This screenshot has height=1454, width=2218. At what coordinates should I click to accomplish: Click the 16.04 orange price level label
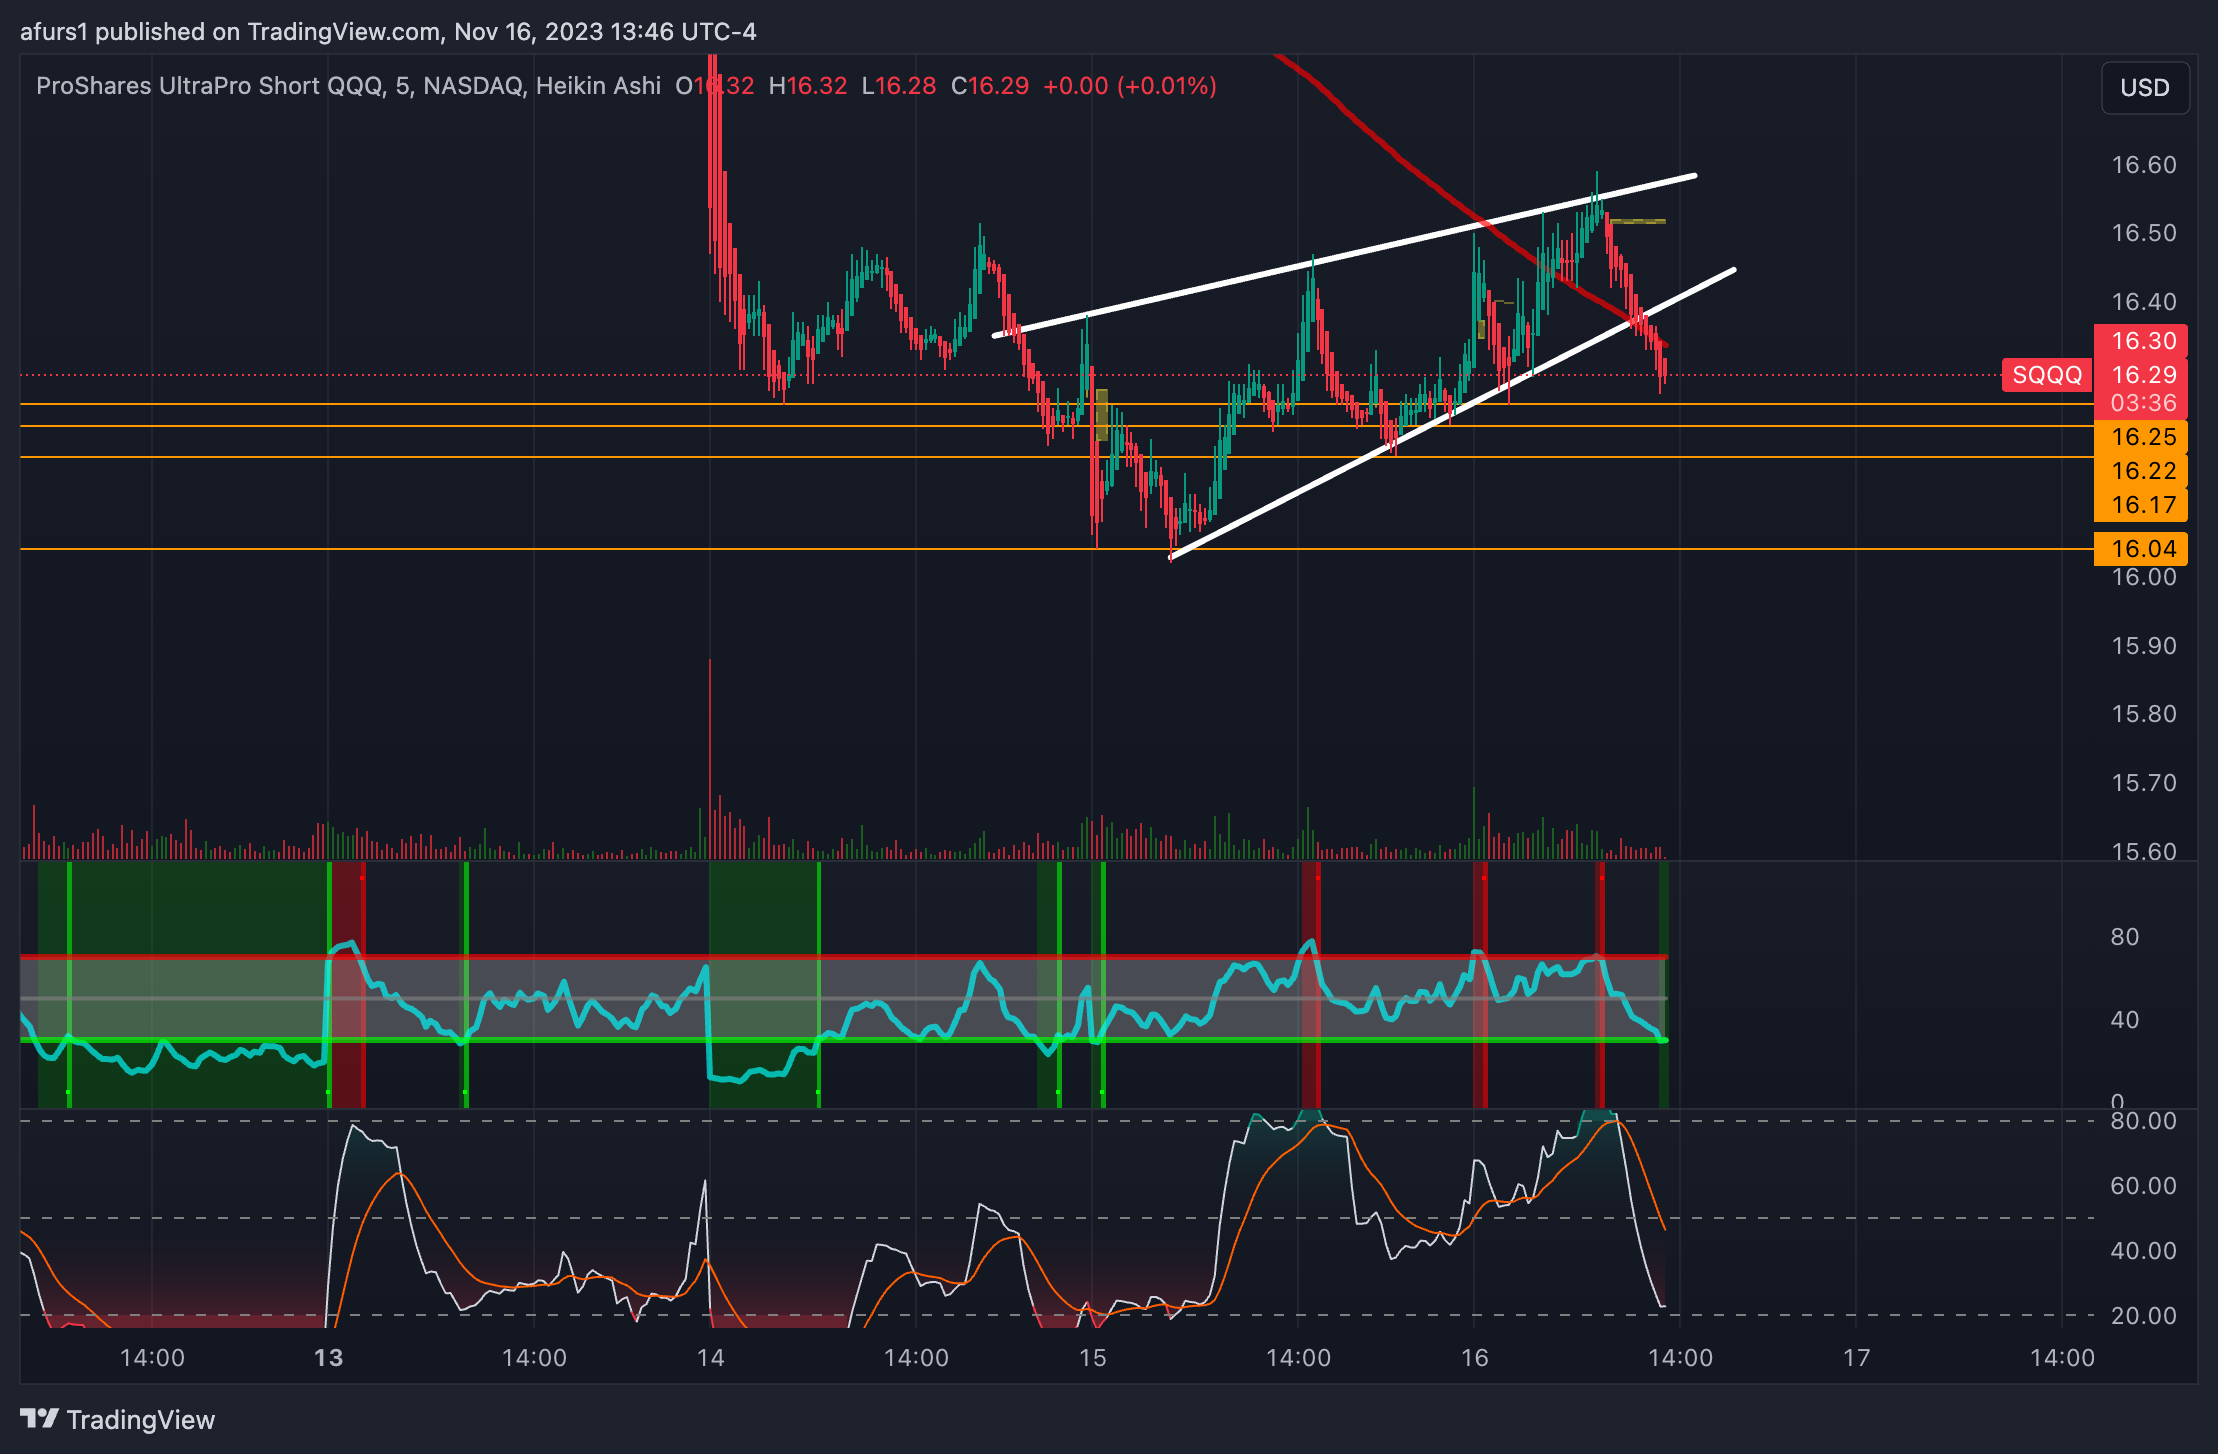2142,549
